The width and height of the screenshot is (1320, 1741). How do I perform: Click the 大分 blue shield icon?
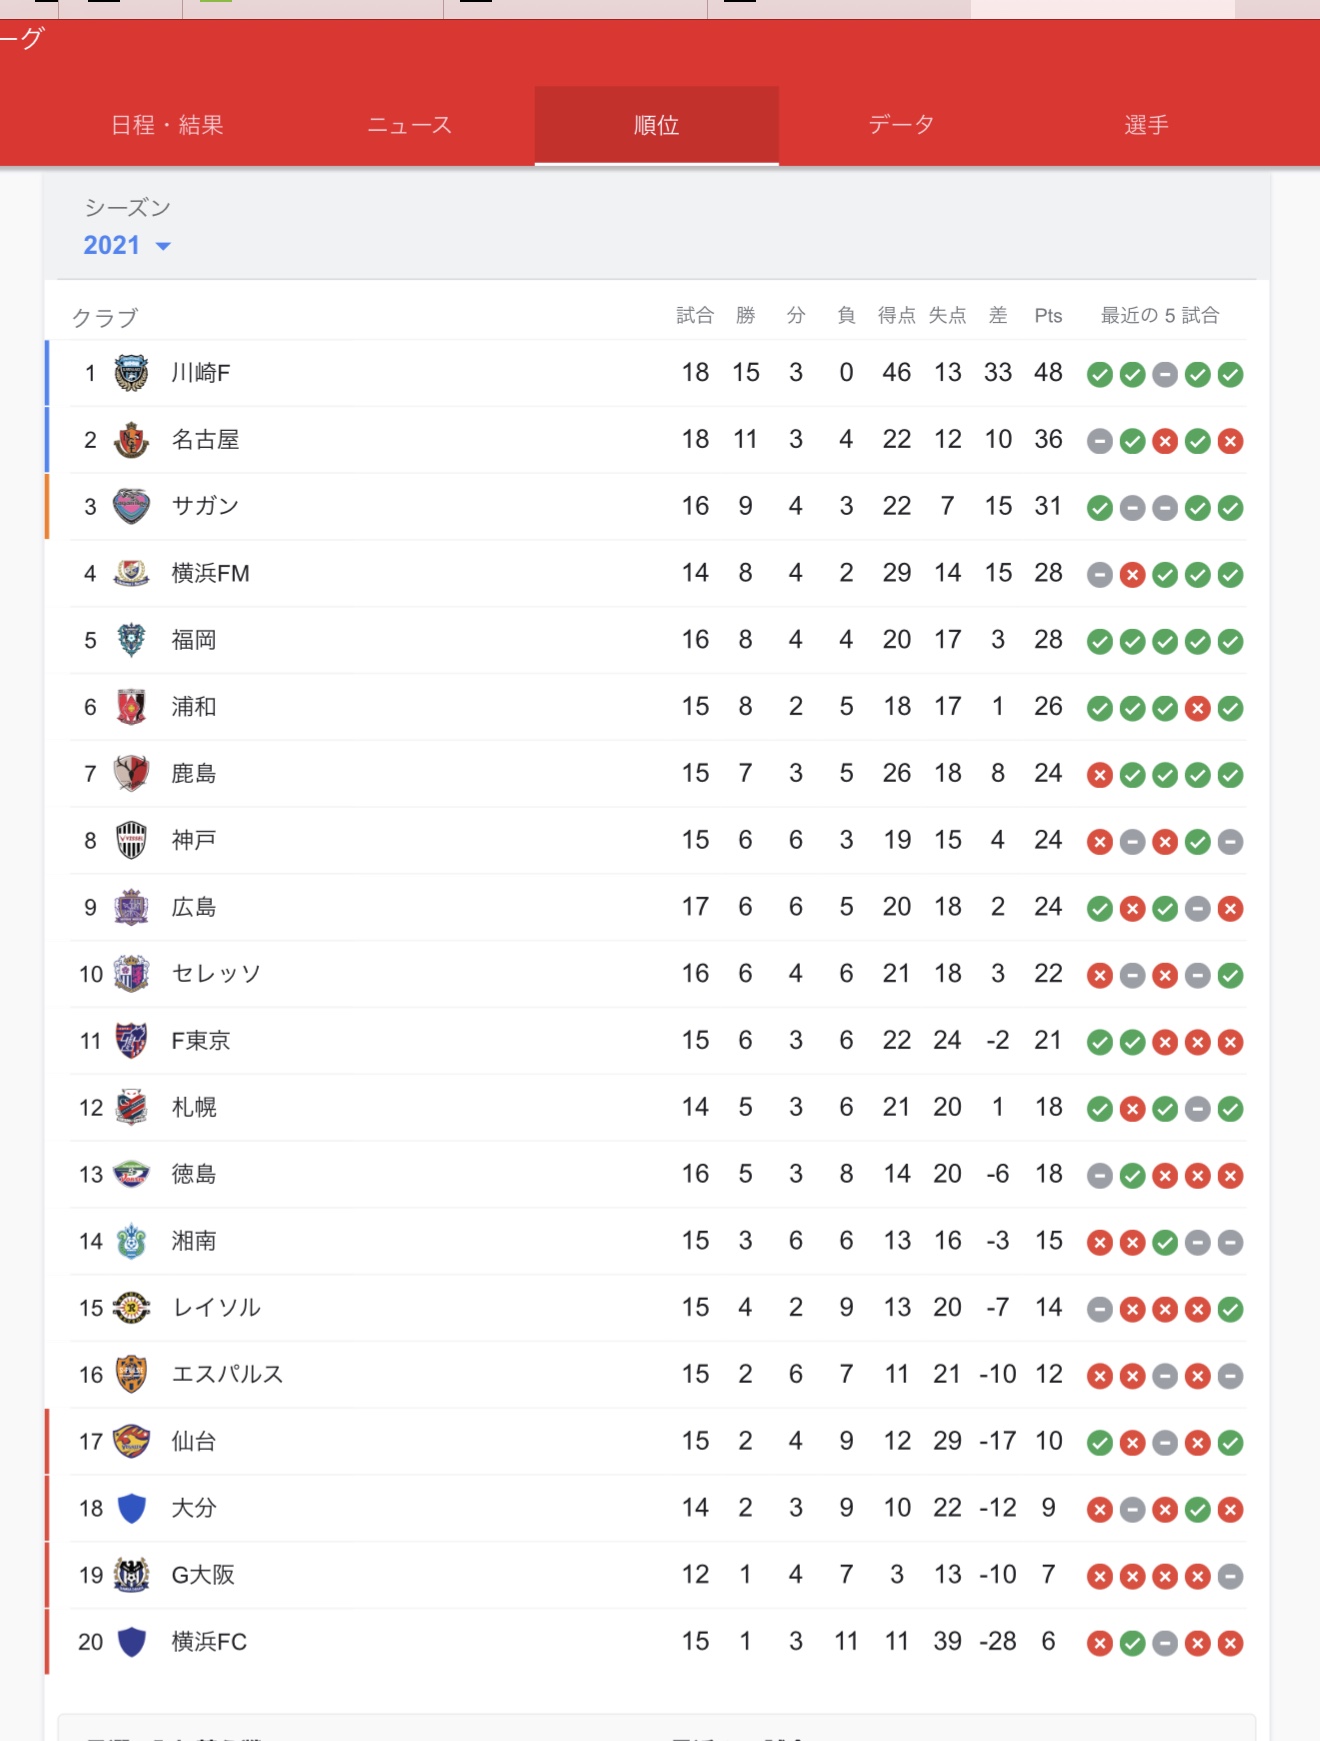click(131, 1508)
